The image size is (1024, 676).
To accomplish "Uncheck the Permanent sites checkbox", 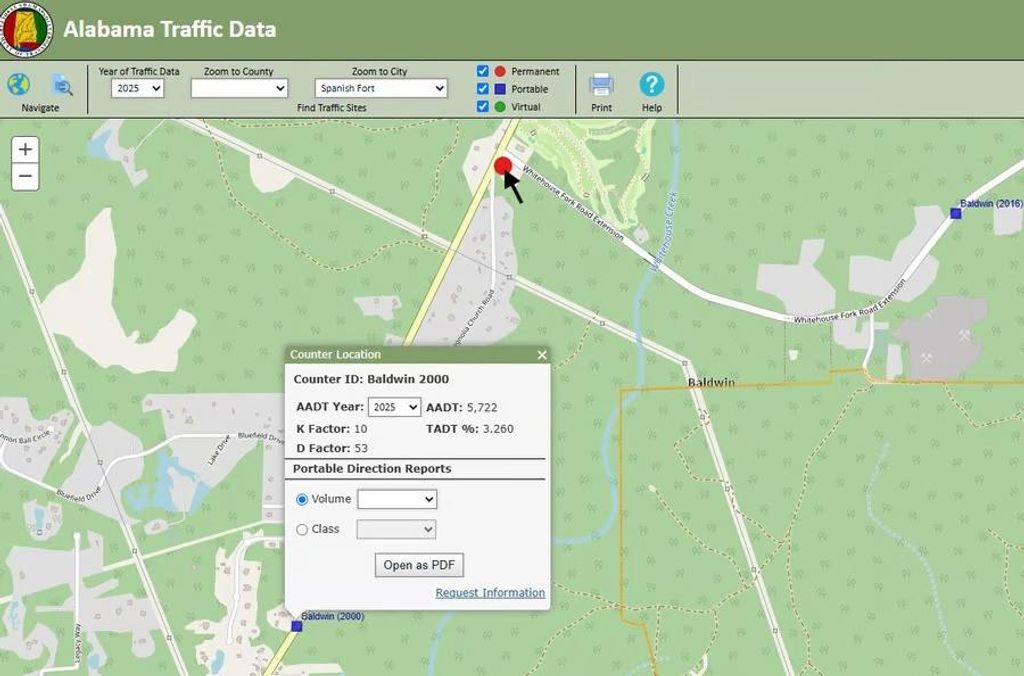I will pyautogui.click(x=483, y=71).
